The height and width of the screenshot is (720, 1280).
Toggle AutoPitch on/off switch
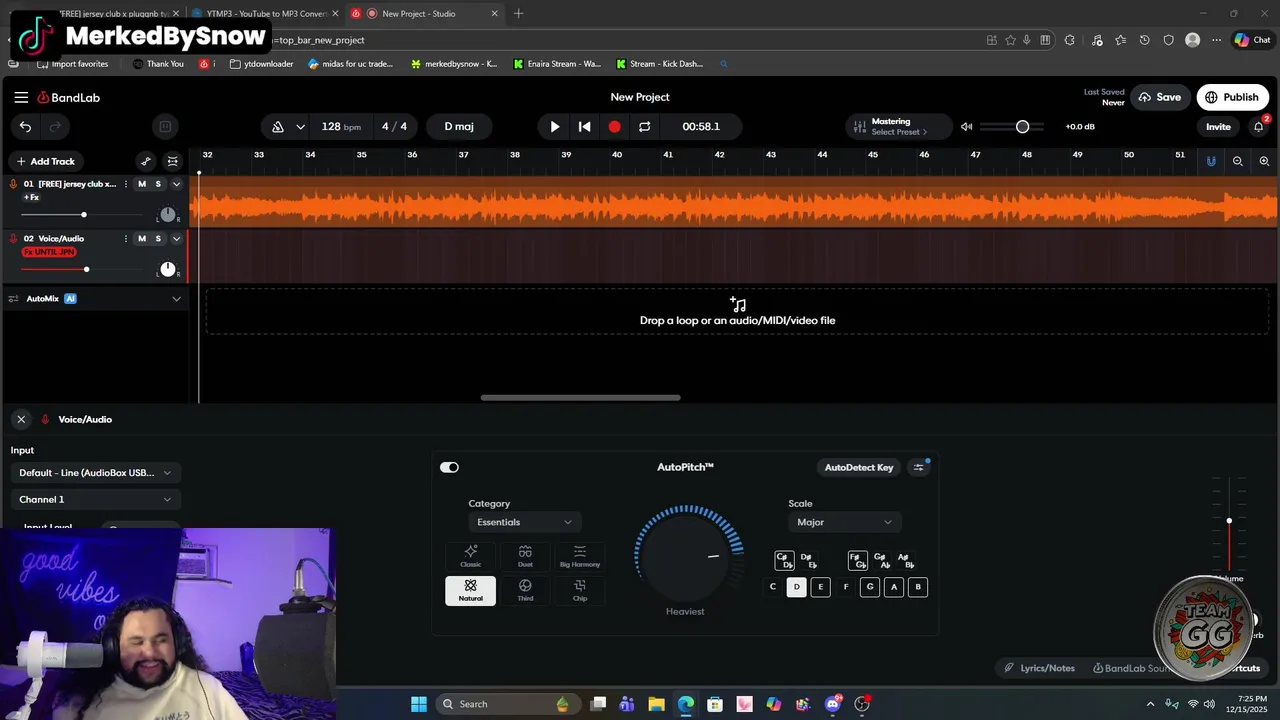click(x=449, y=467)
